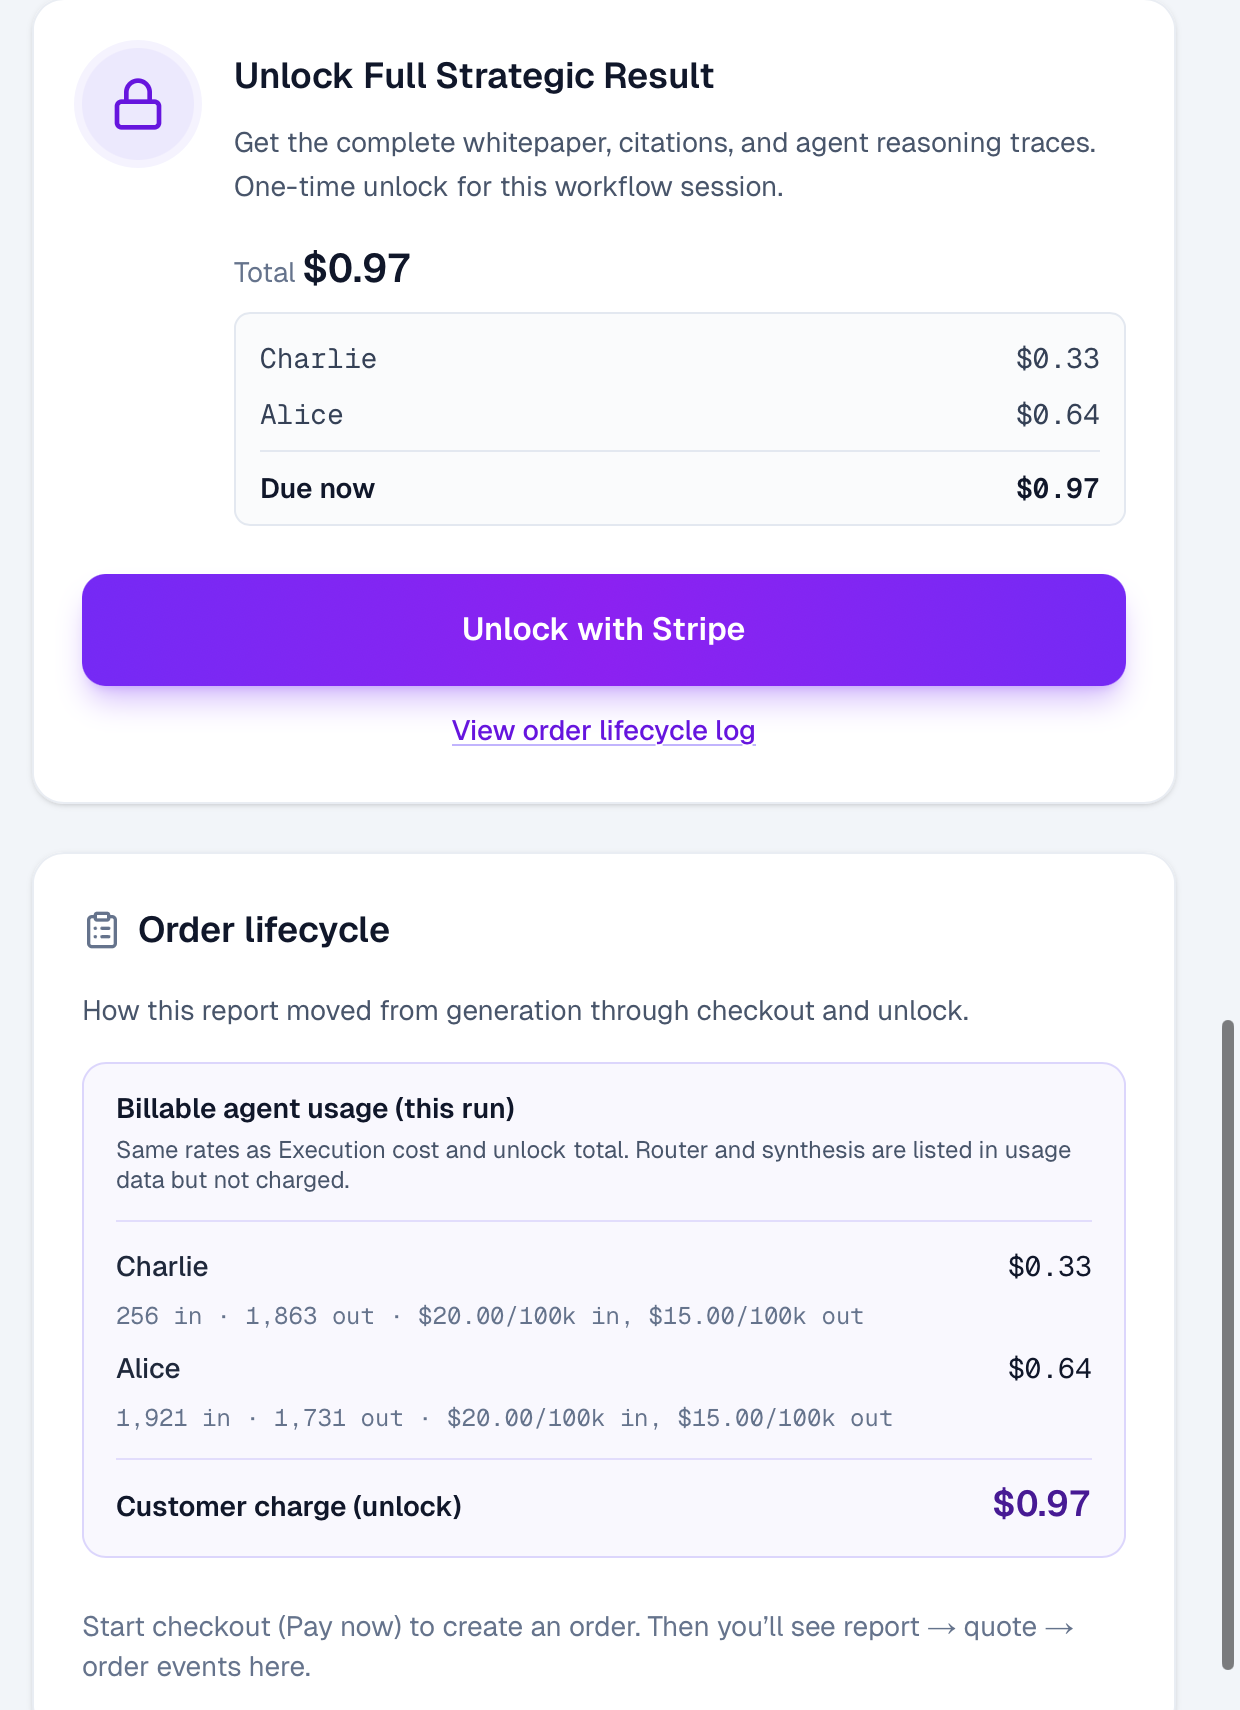Click the Order lifecycle heading
The height and width of the screenshot is (1710, 1240).
click(x=264, y=930)
